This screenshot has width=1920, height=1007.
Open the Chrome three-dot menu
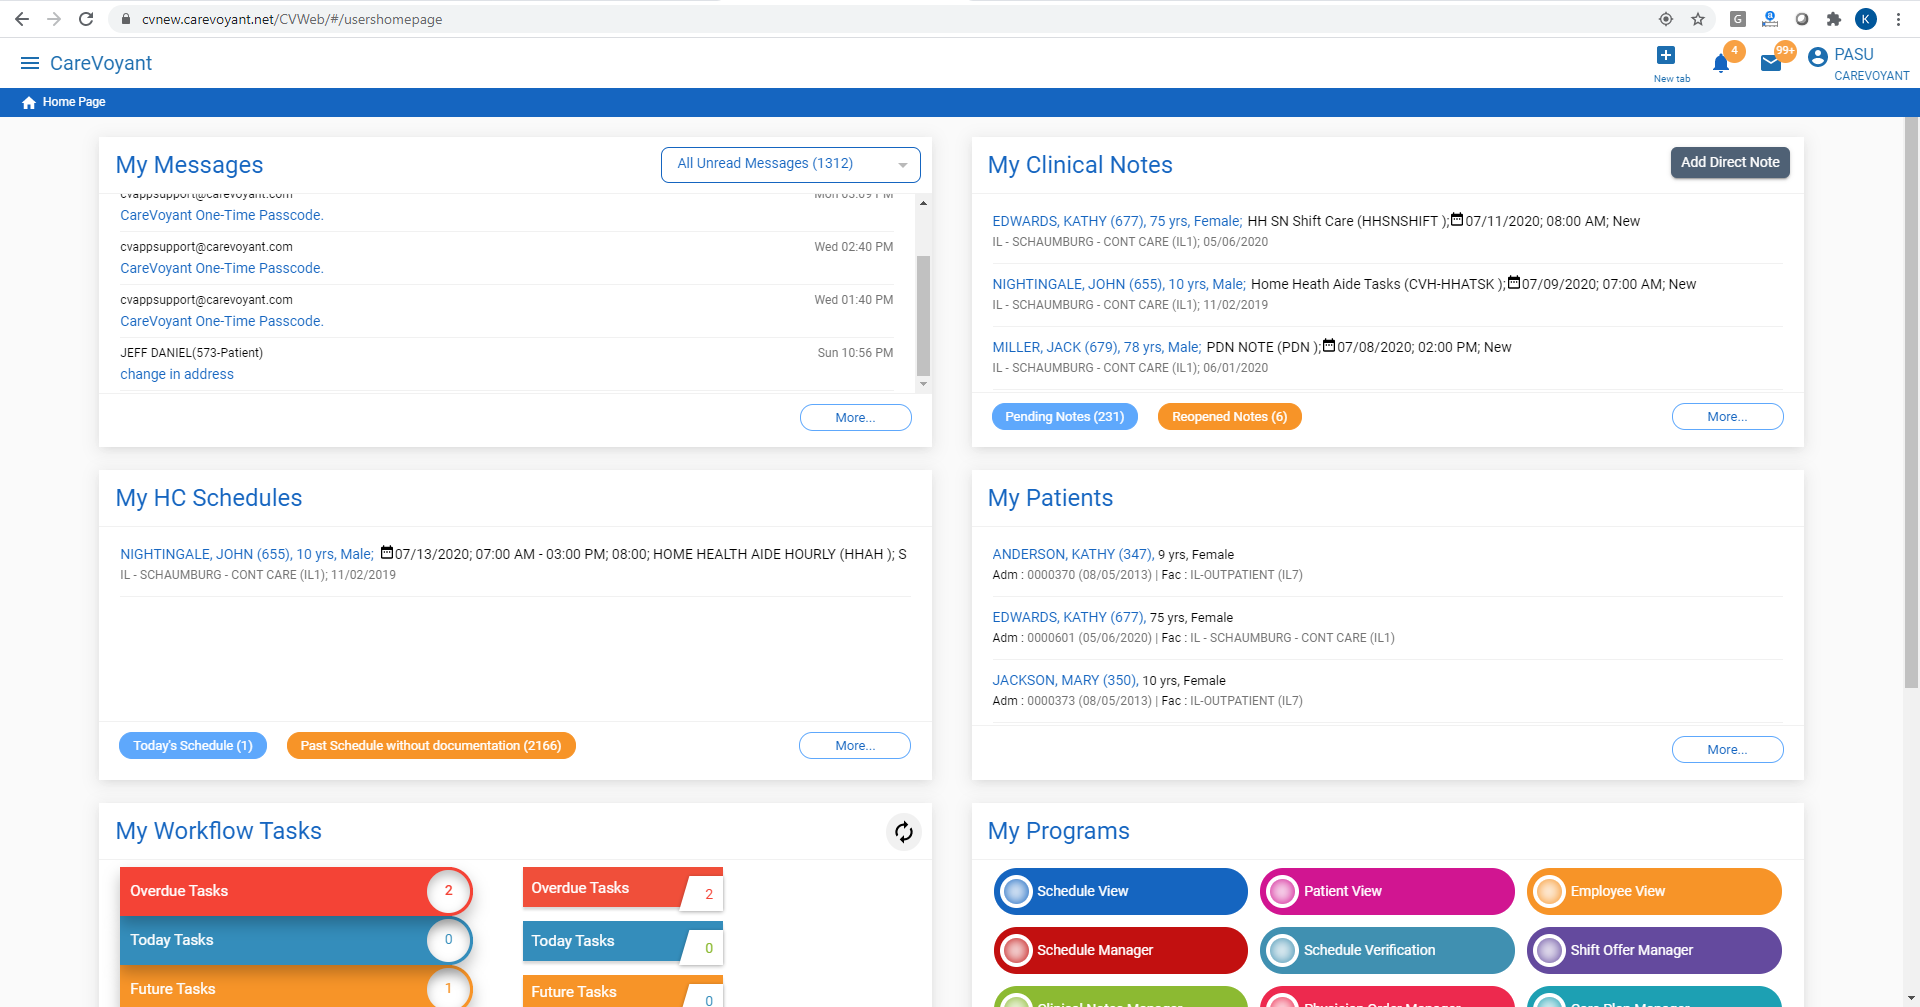point(1898,19)
